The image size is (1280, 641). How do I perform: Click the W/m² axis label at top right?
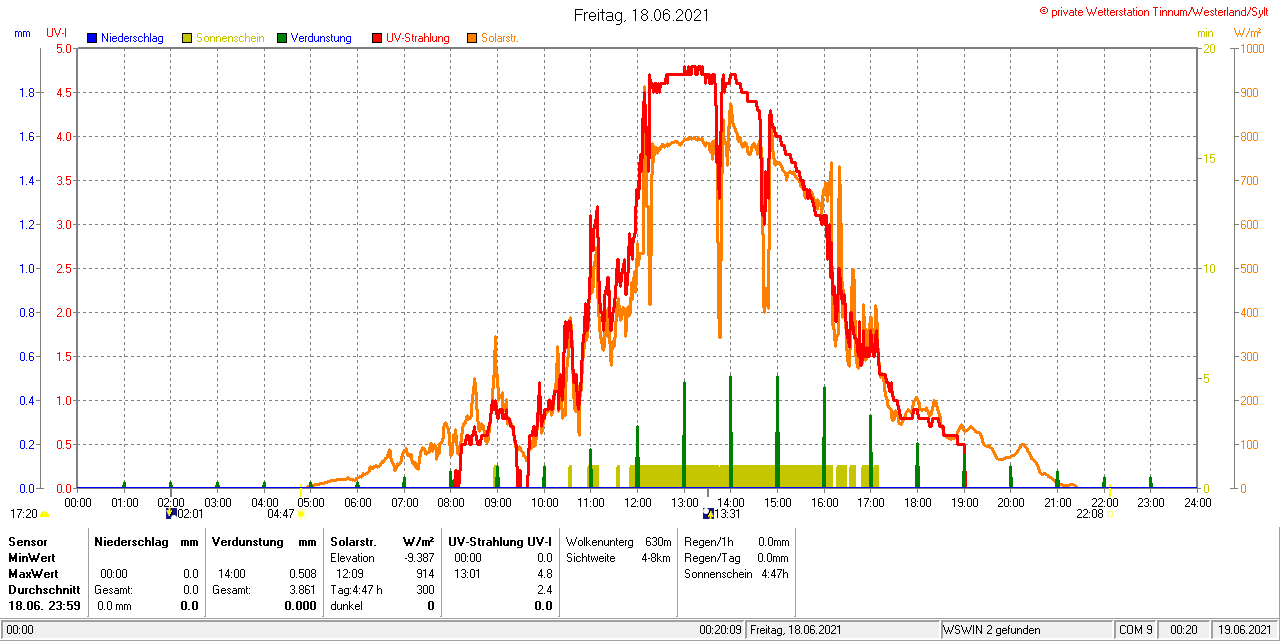click(1247, 33)
